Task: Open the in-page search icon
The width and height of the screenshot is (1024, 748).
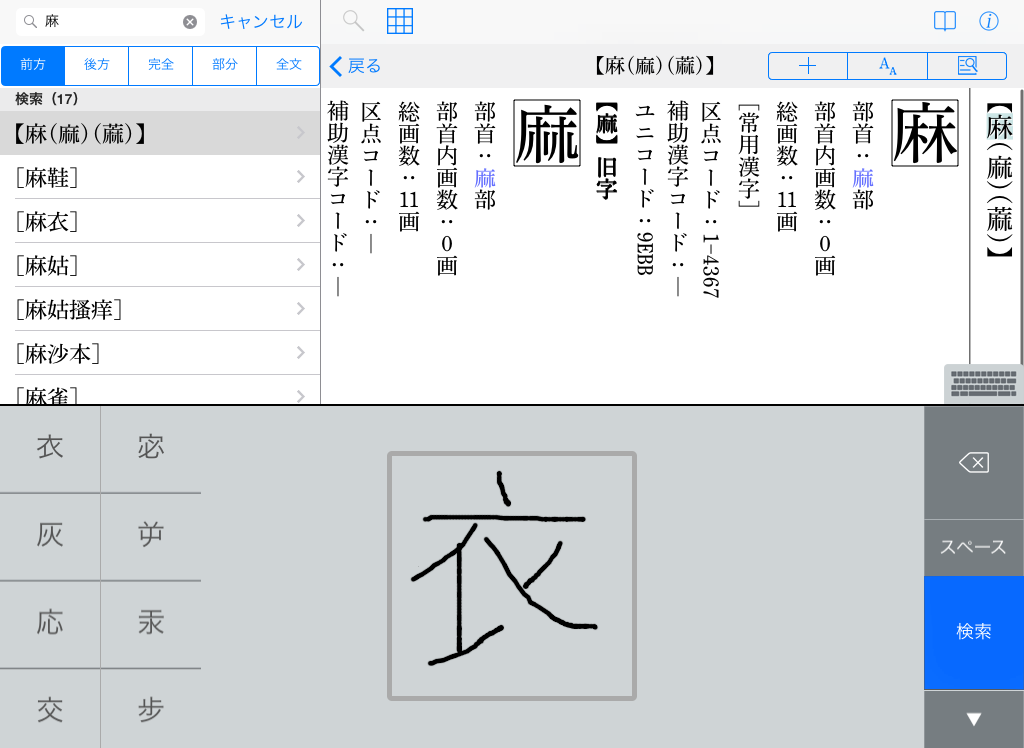Action: point(967,66)
